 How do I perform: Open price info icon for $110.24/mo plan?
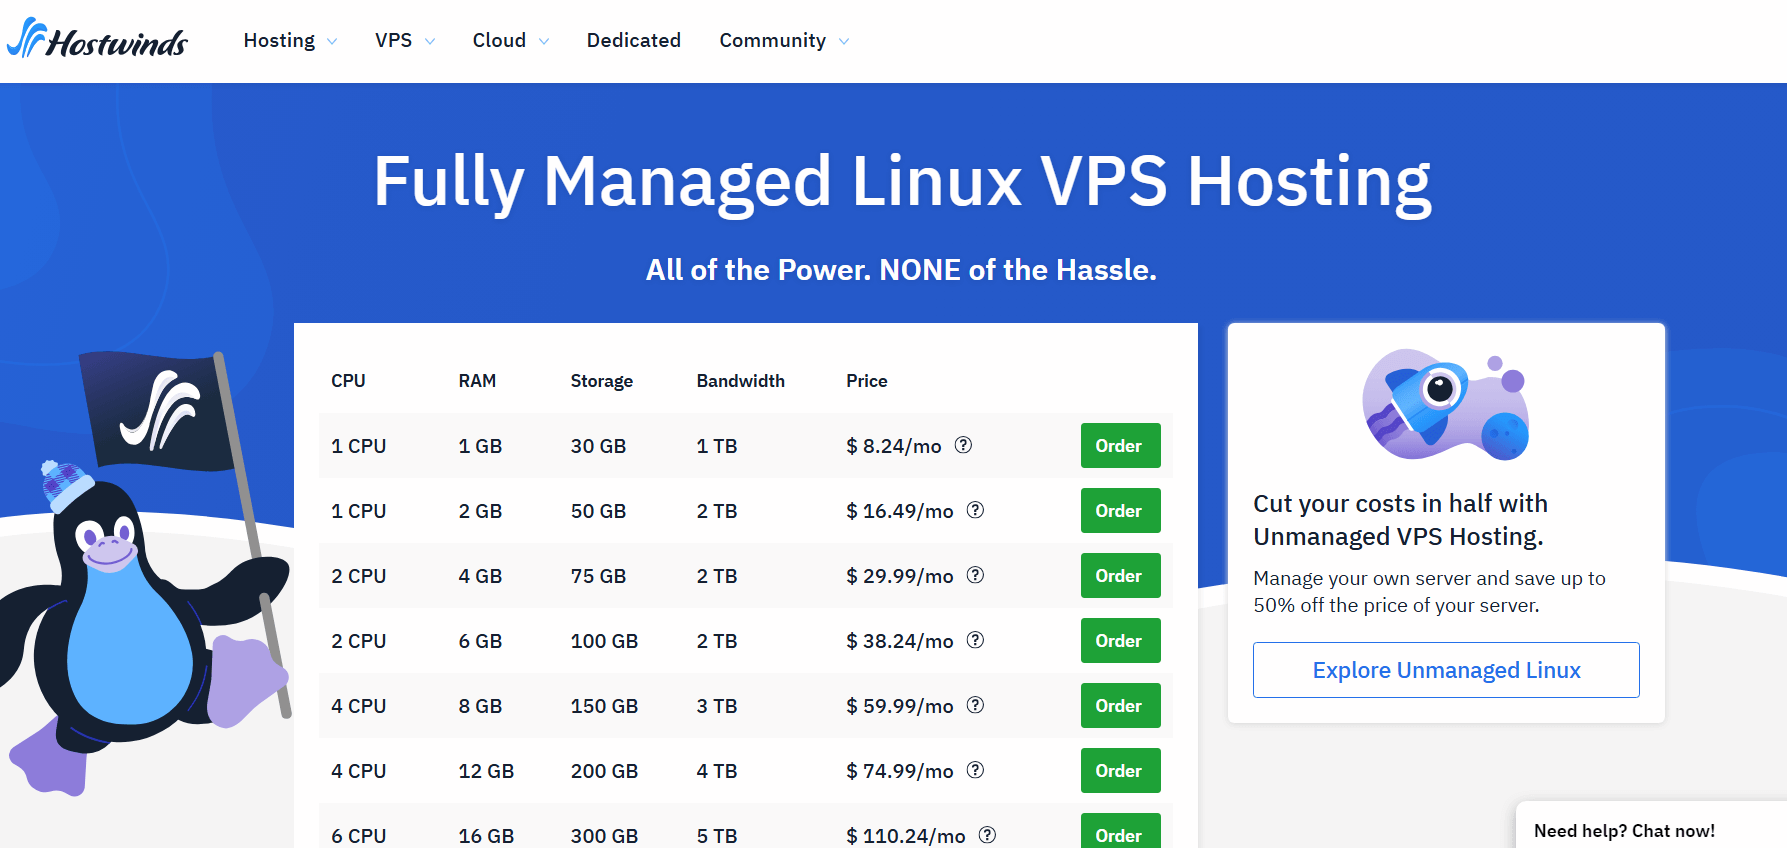point(987,835)
